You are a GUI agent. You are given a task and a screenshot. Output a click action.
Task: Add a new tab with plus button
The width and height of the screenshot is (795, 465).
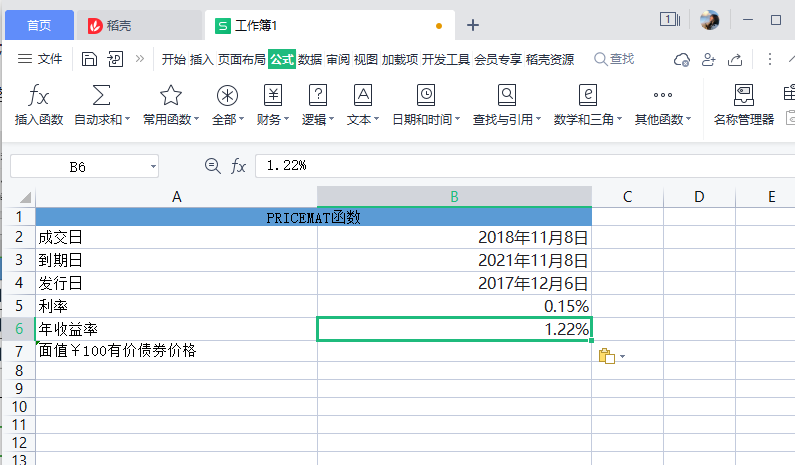(x=473, y=25)
